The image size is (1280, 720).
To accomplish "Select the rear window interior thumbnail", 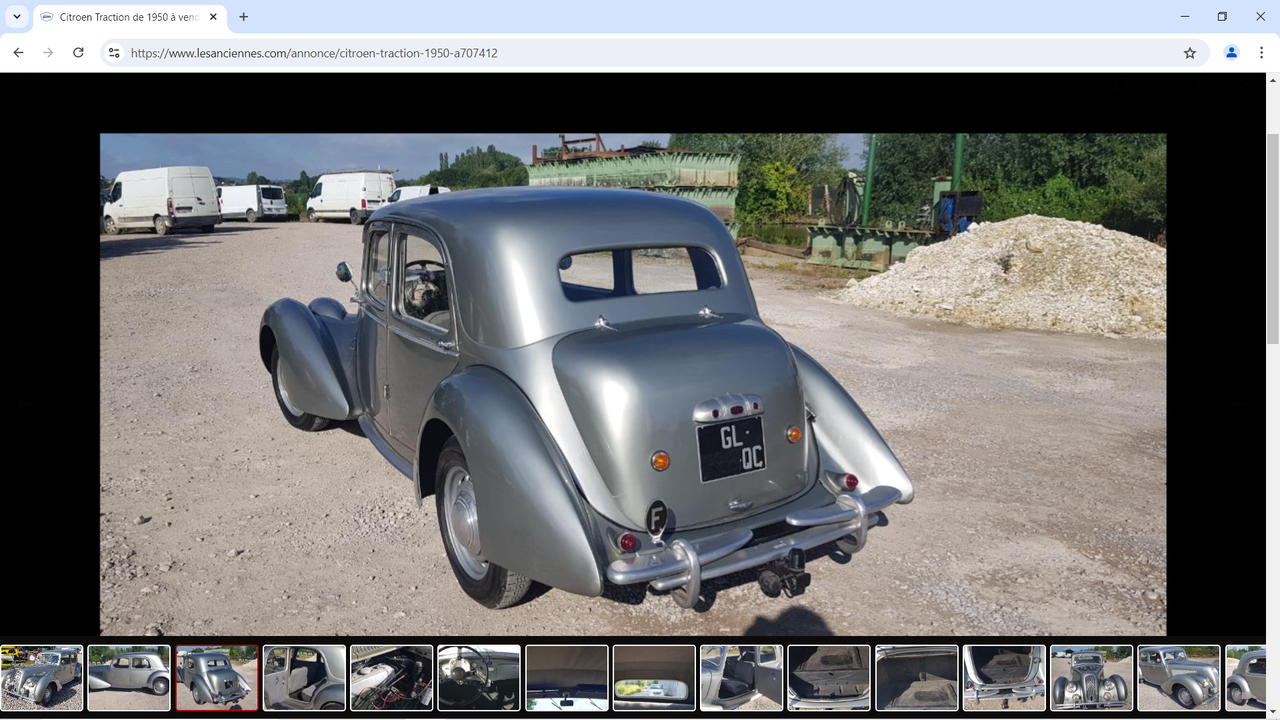I will point(654,678).
